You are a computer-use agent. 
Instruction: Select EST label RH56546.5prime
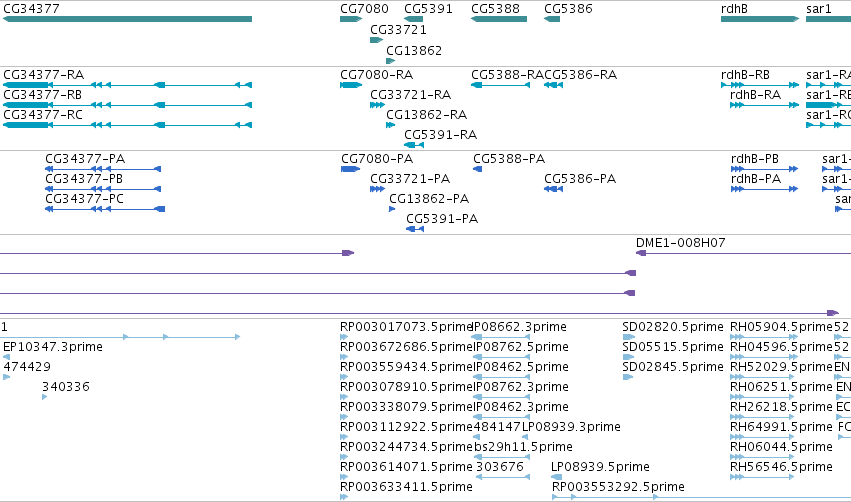click(781, 467)
